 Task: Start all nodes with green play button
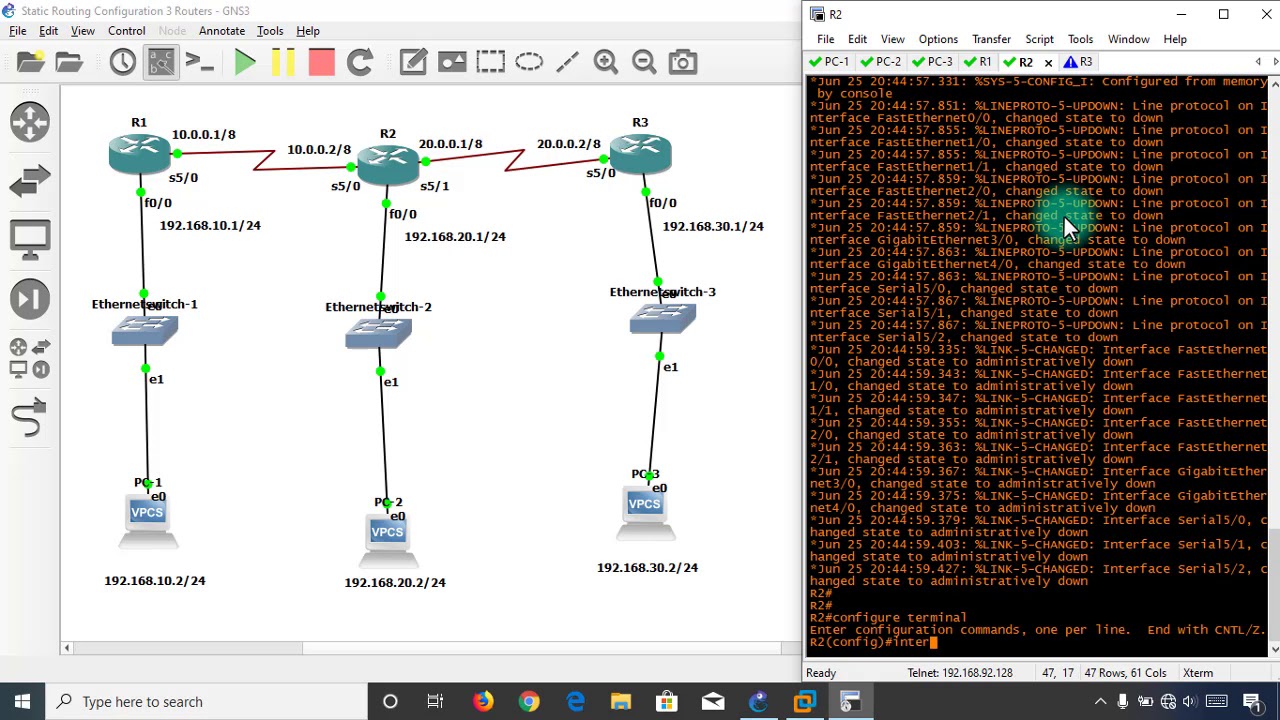(x=245, y=62)
